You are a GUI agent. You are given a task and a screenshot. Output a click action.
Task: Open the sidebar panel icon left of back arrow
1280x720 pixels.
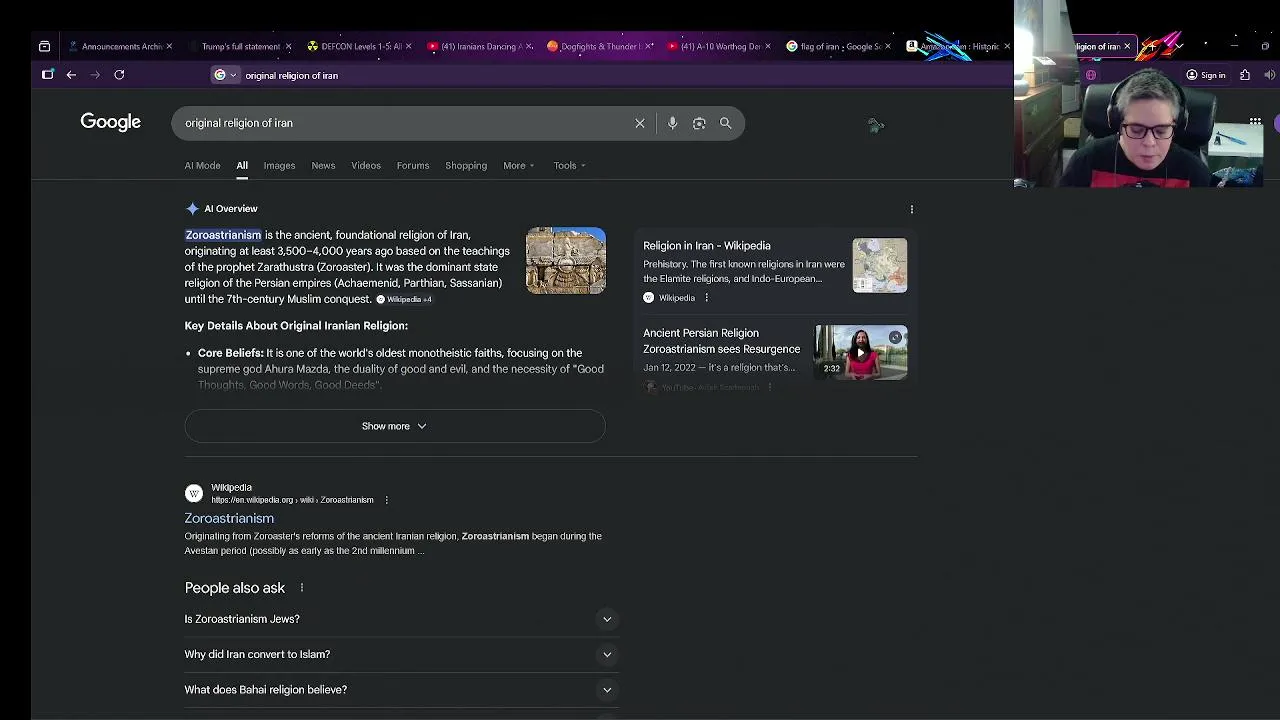coord(47,74)
